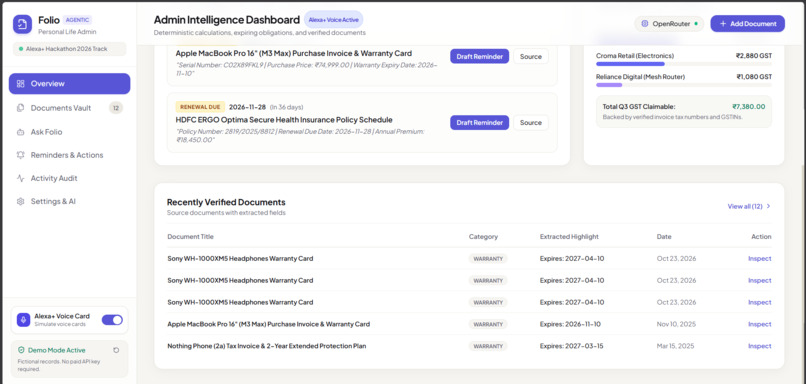
Task: Click the Date column header
Action: pyautogui.click(x=664, y=236)
